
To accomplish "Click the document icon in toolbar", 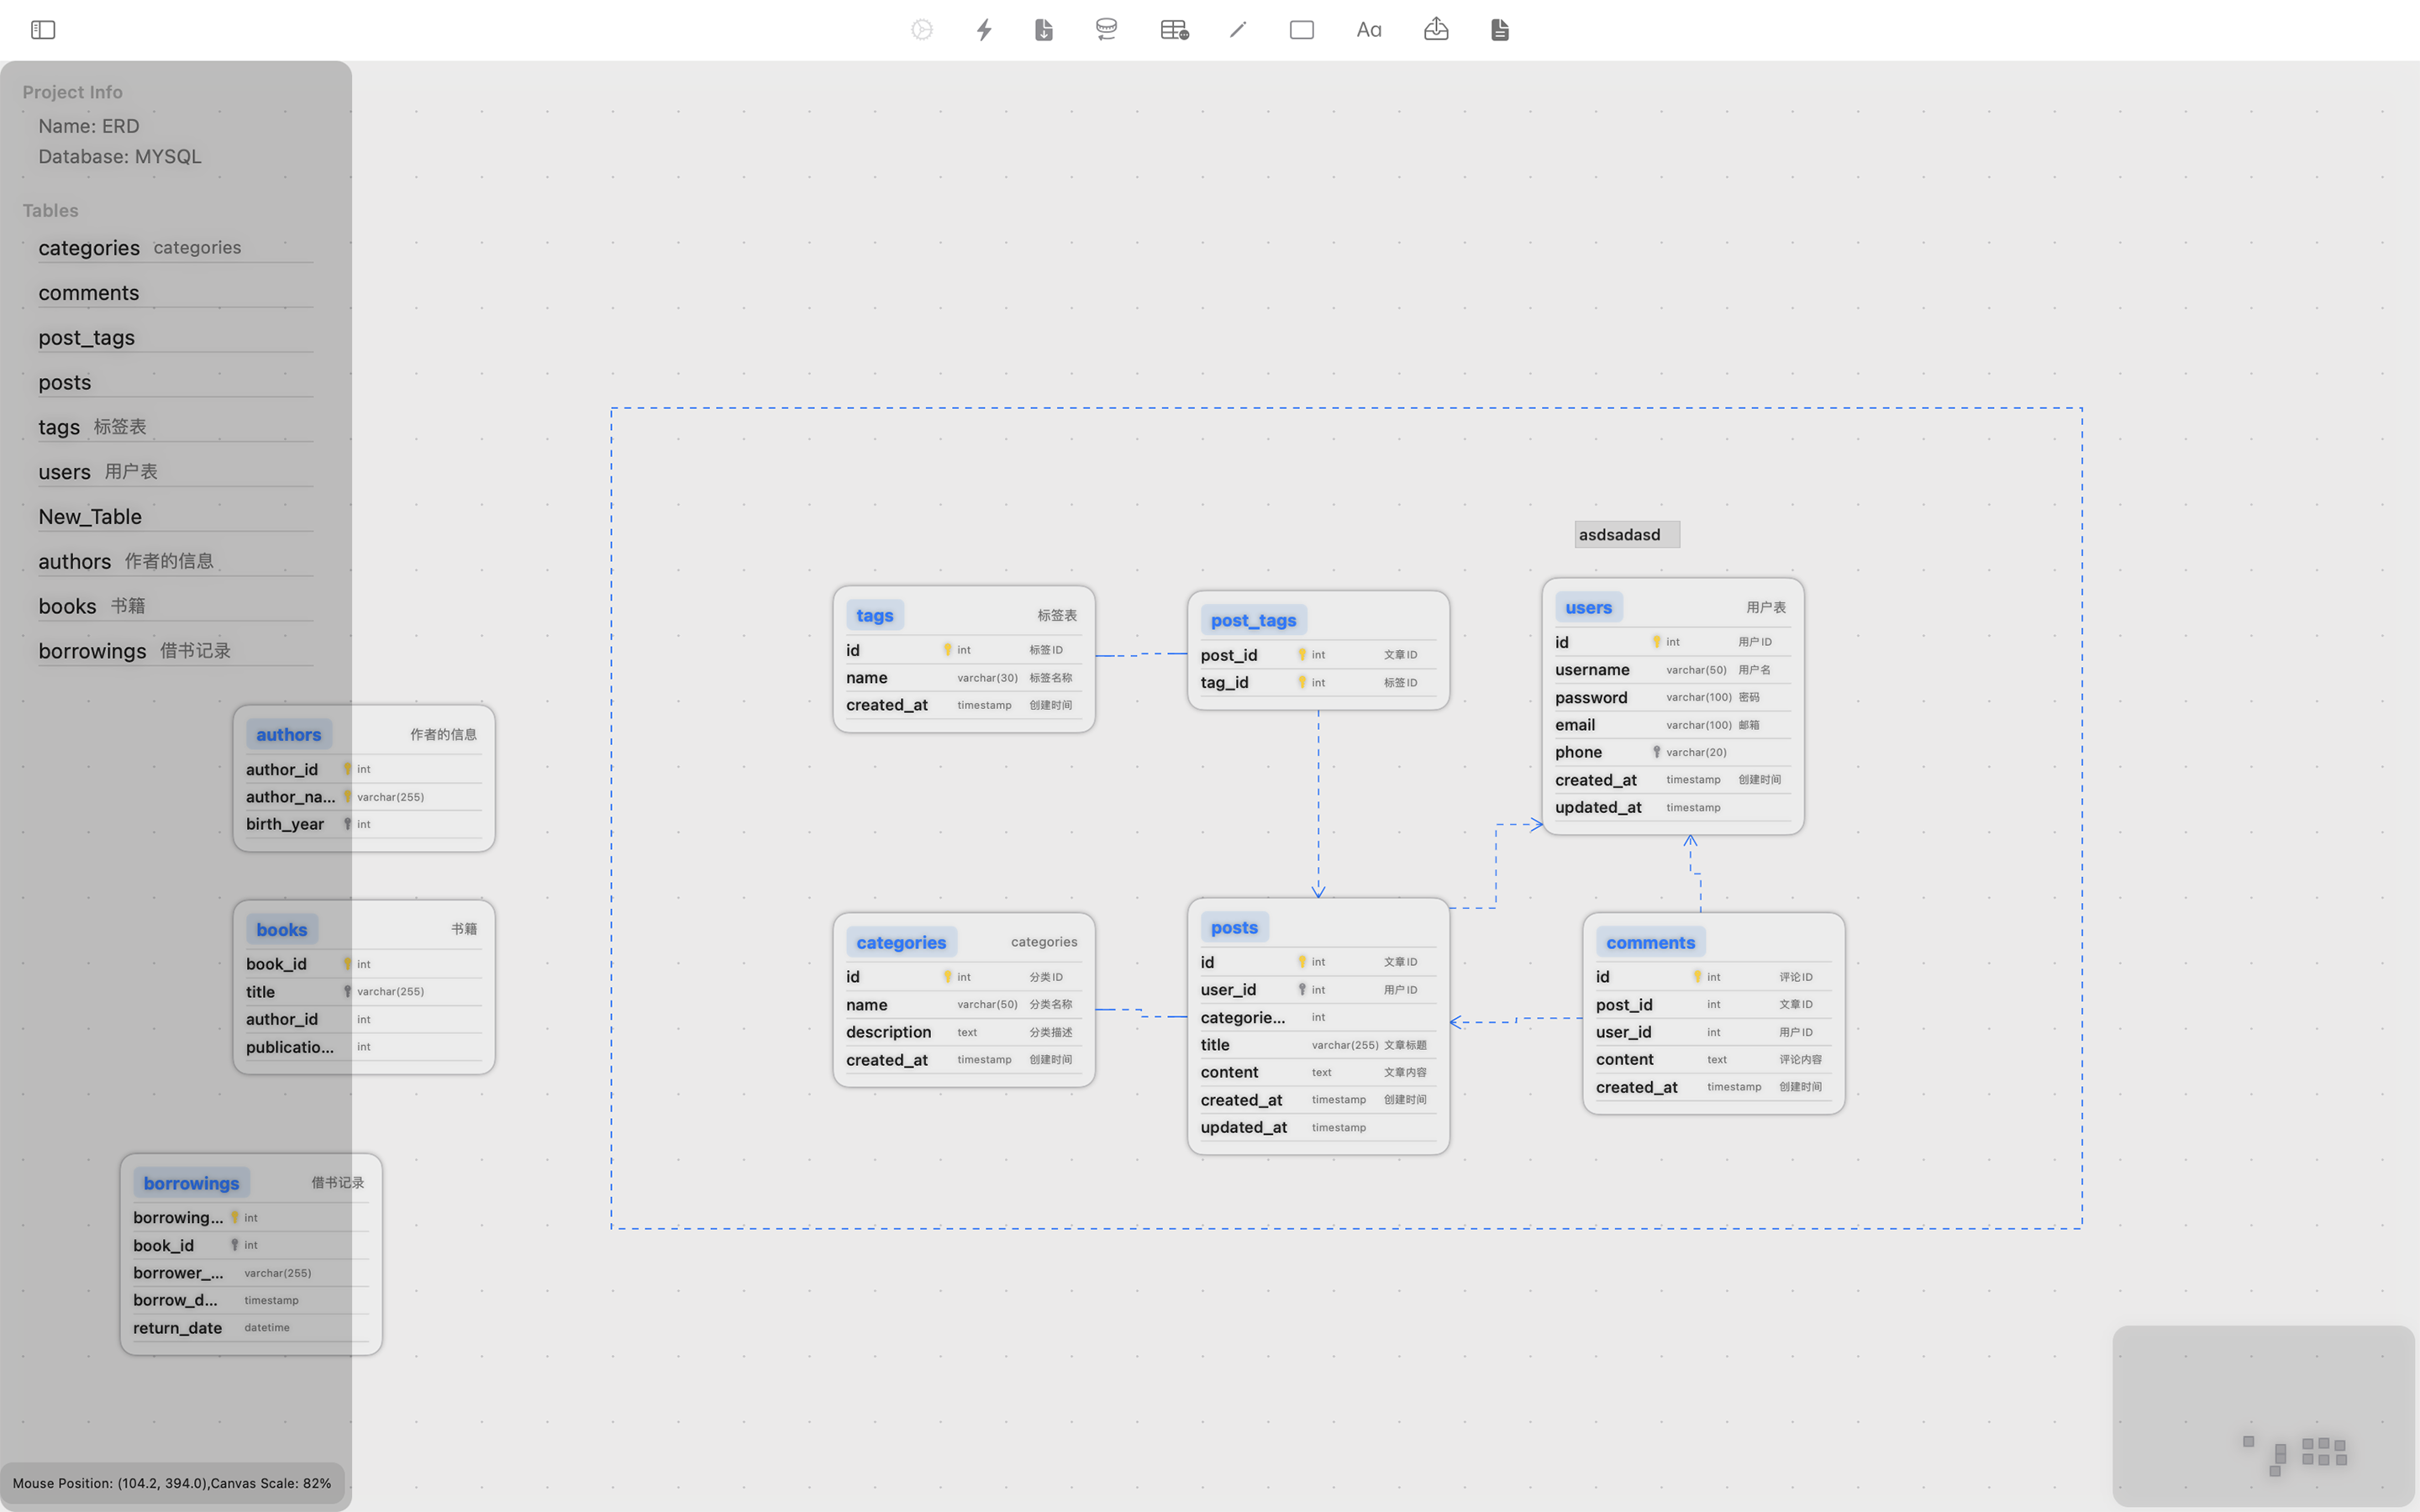I will [1500, 30].
